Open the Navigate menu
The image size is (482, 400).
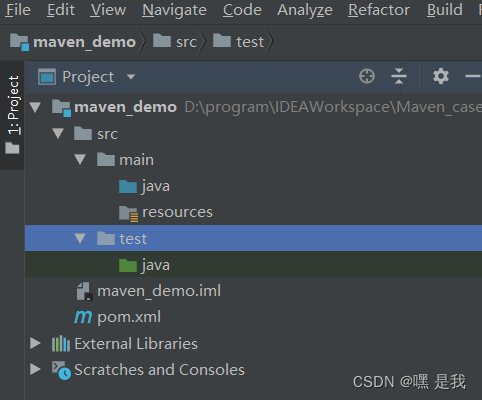tap(174, 10)
